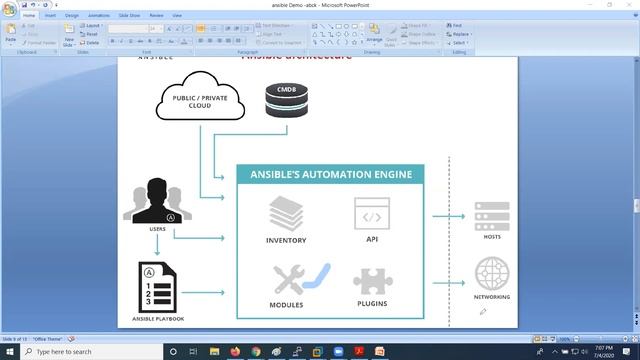640x360 pixels.
Task: Open the Arrange menu
Action: pos(374,34)
